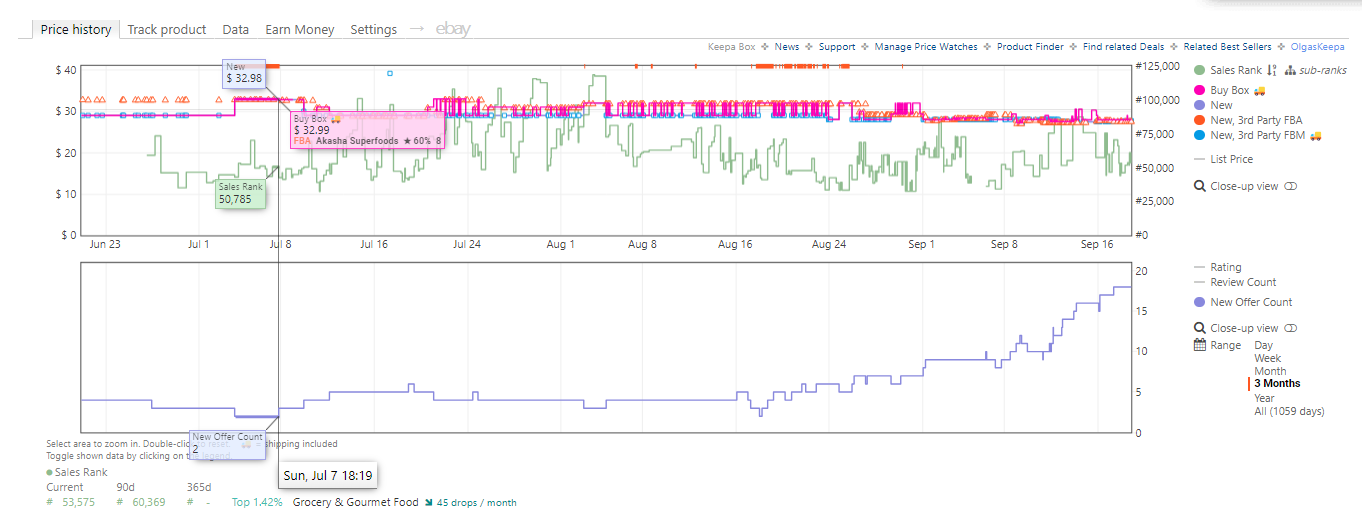Image resolution: width=1362 pixels, height=508 pixels.
Task: Open Related Best Sellers link
Action: click(x=1227, y=47)
